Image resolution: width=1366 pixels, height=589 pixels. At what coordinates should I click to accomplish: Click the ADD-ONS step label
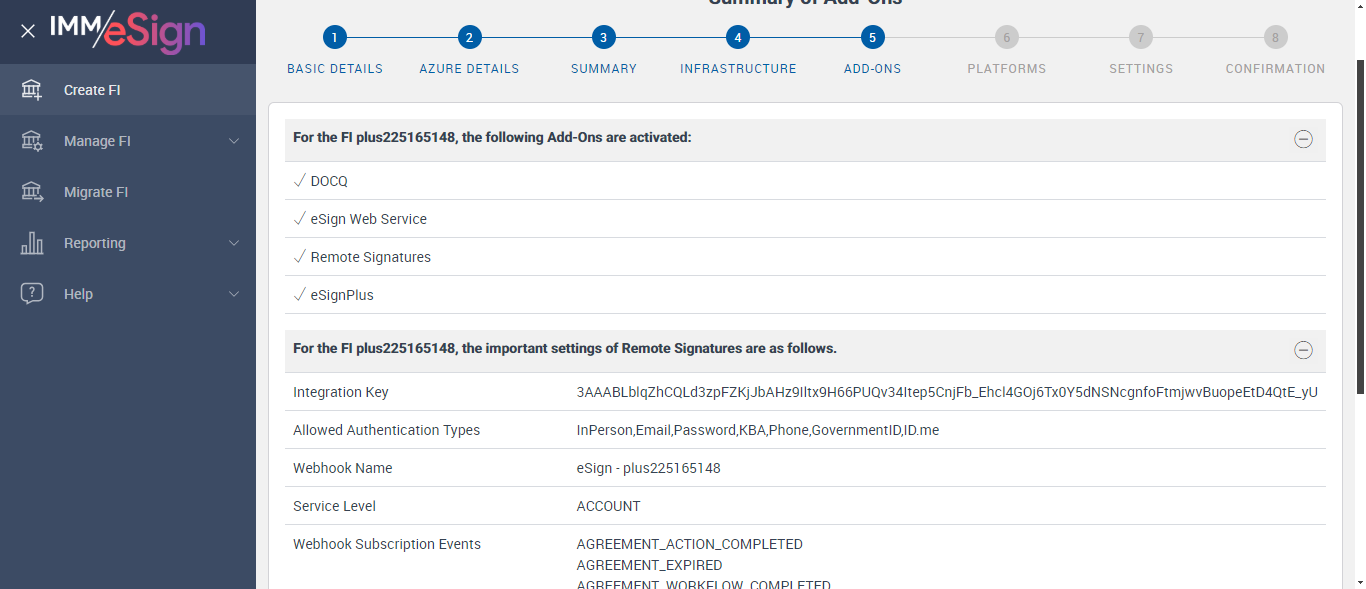[872, 69]
